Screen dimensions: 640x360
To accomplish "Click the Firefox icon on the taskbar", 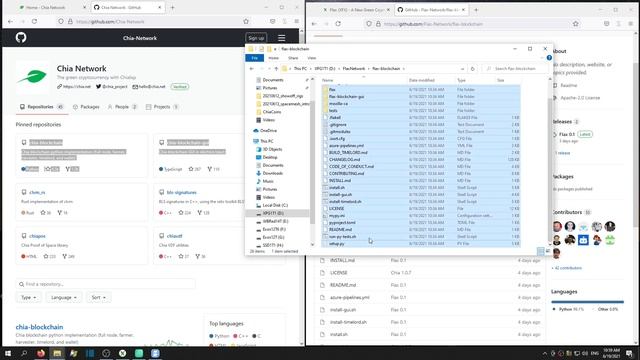I will tap(41, 353).
